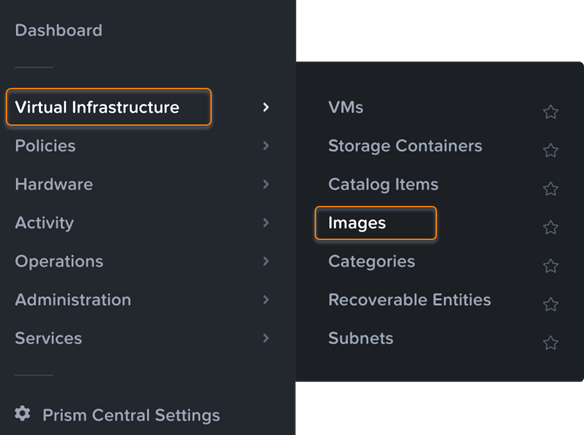Expand the Policies submenu chevron
Image resolution: width=584 pixels, height=435 pixels.
(266, 146)
